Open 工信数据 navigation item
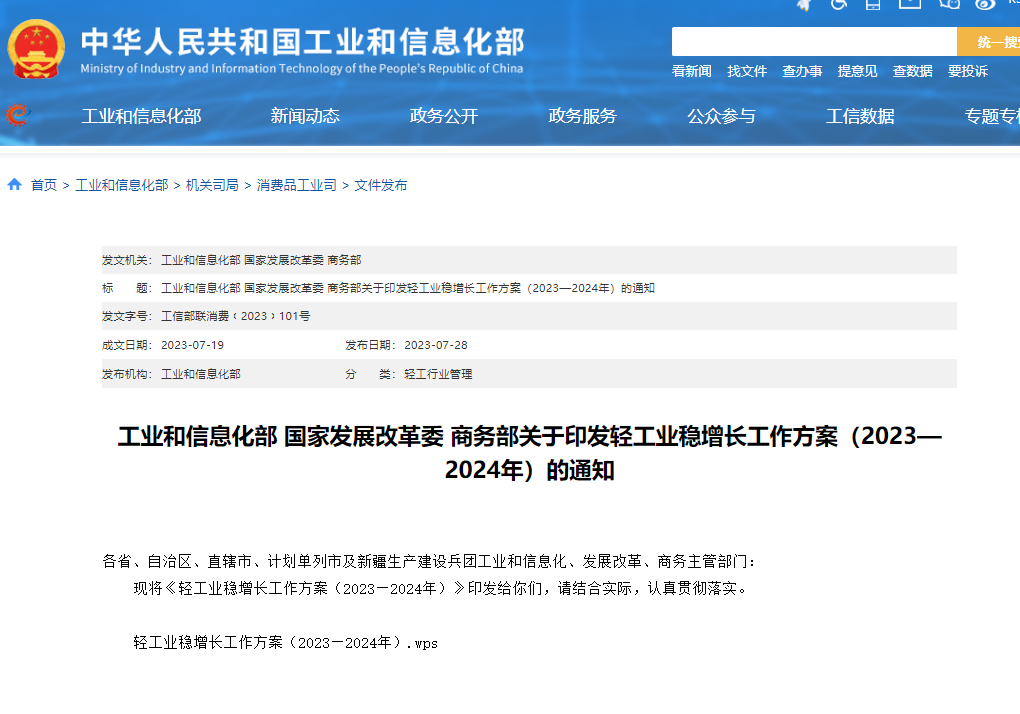Screen dimensions: 1020x714 click(860, 116)
